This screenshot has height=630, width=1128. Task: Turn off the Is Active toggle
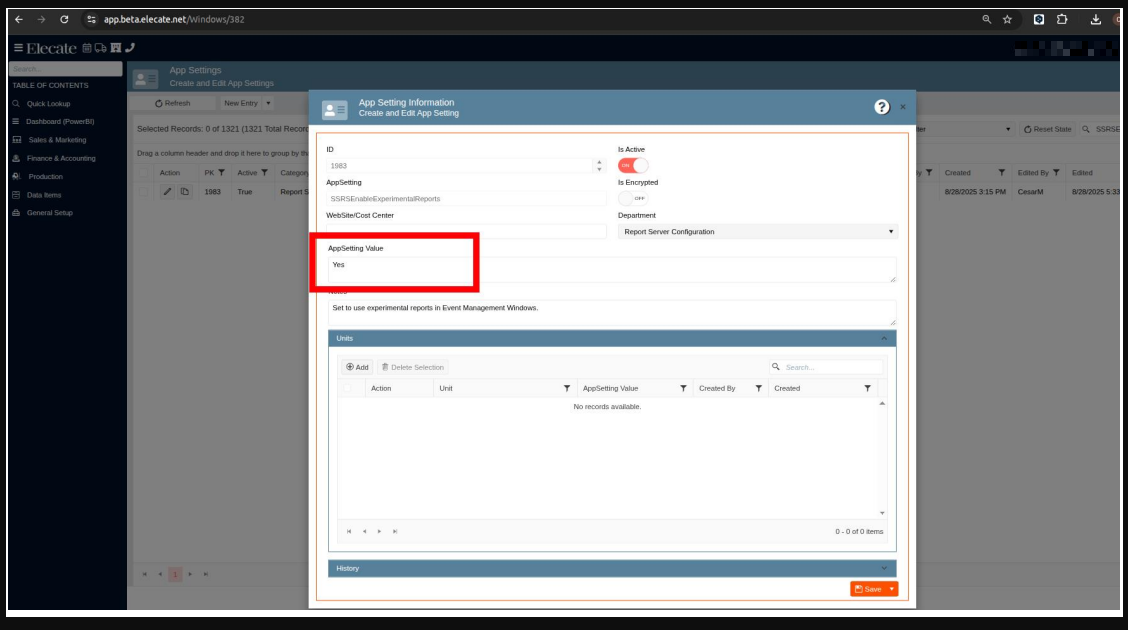(x=633, y=165)
